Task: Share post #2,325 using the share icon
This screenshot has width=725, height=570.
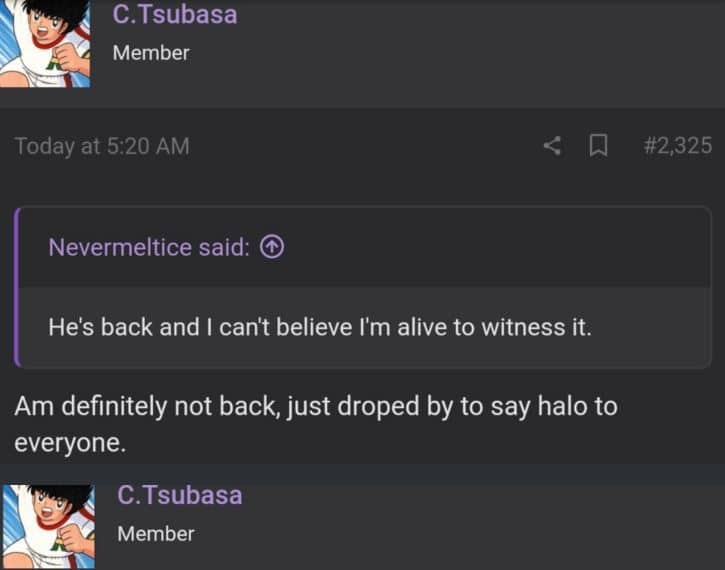Action: point(552,146)
